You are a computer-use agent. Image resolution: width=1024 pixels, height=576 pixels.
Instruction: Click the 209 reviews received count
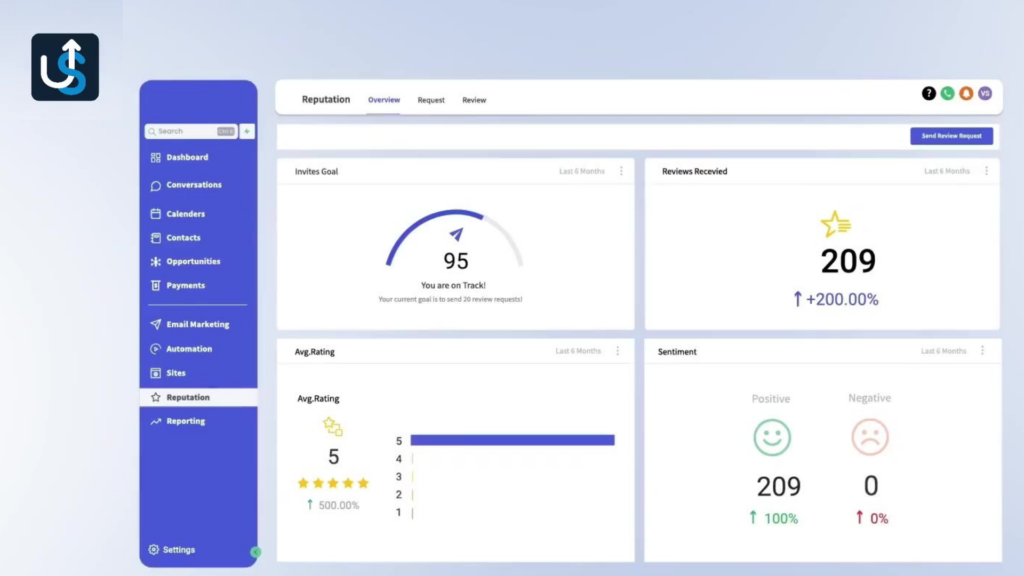848,261
